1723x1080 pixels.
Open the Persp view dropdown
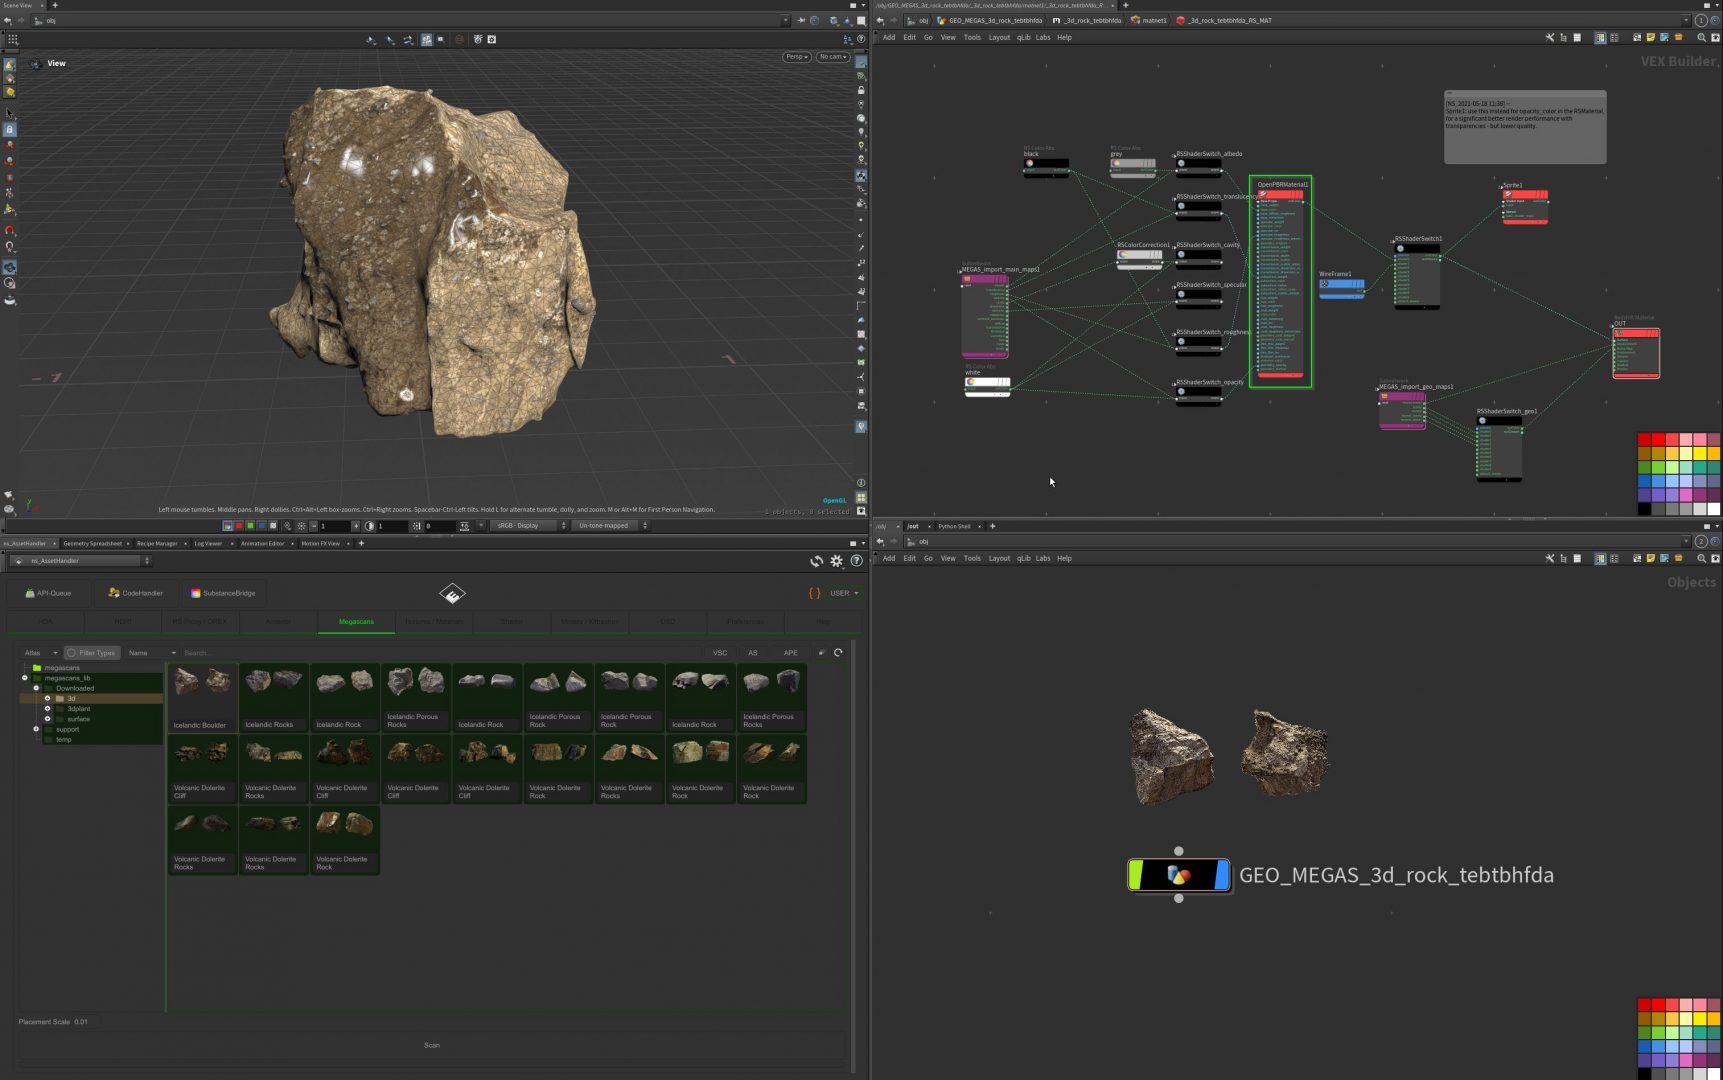click(796, 57)
